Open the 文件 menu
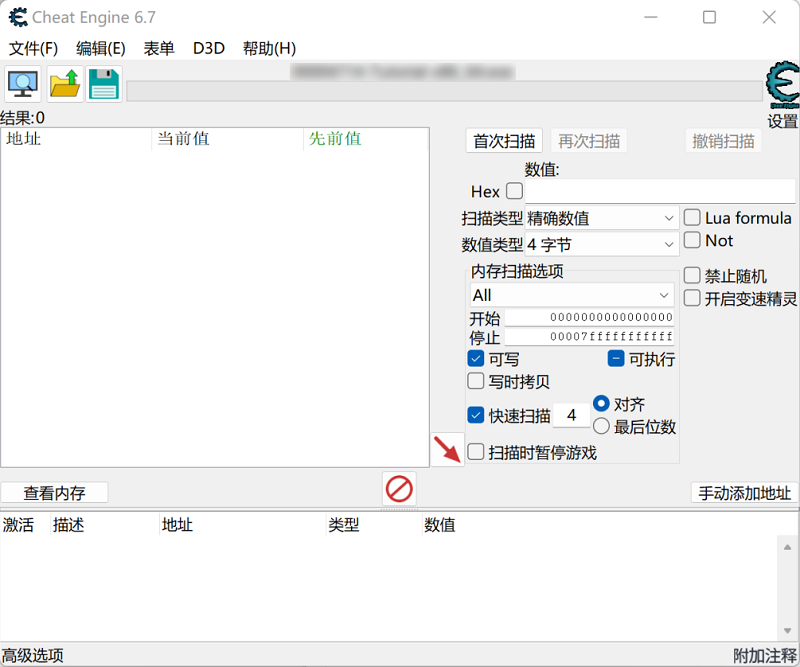Screen dimensions: 800x667 (33, 47)
